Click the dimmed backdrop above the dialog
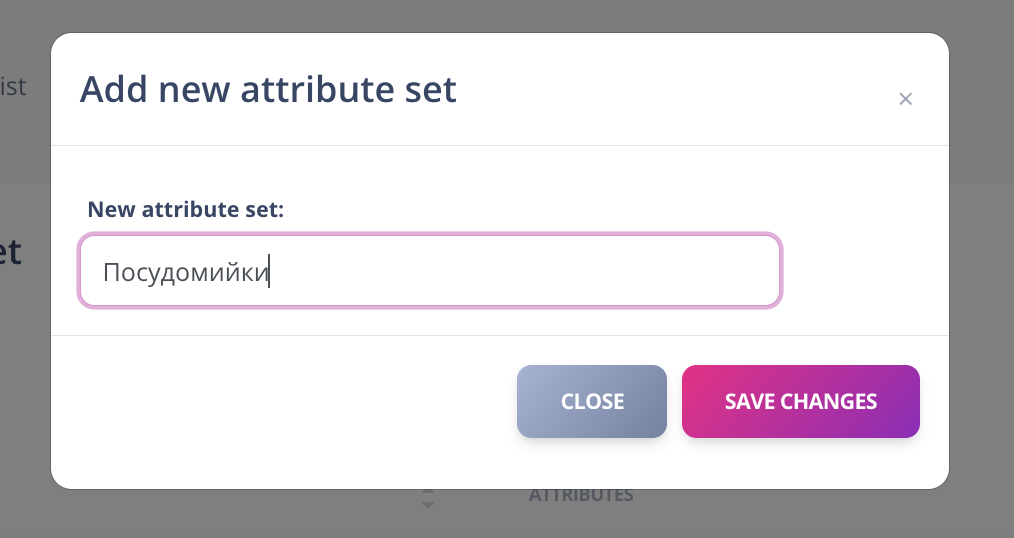1014x538 pixels. pos(500,15)
